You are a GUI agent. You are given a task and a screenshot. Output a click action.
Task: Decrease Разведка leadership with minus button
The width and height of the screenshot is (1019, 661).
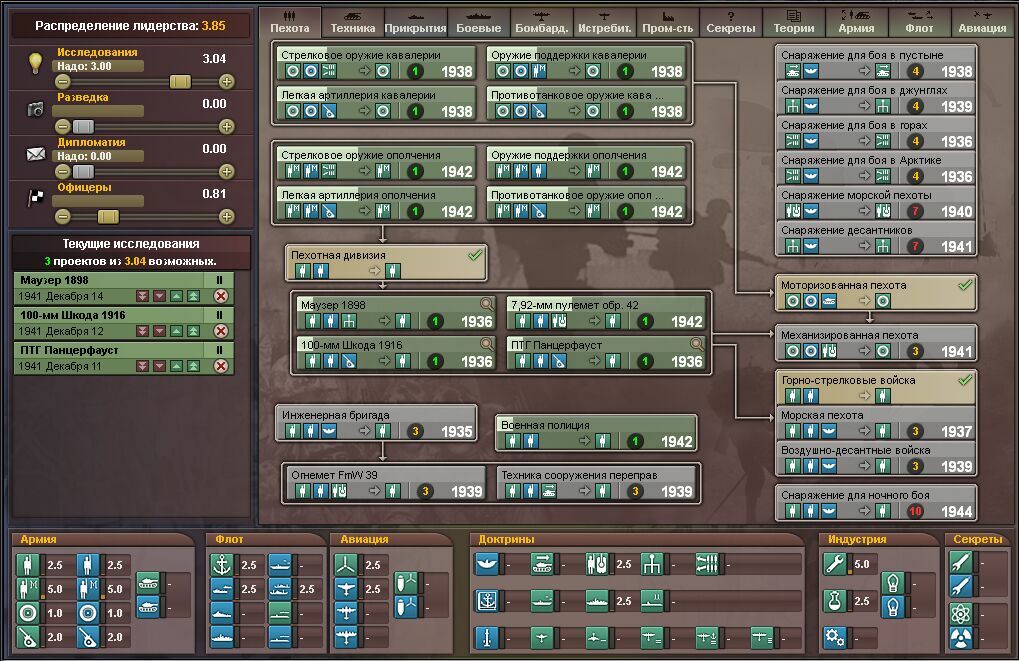pyautogui.click(x=62, y=126)
